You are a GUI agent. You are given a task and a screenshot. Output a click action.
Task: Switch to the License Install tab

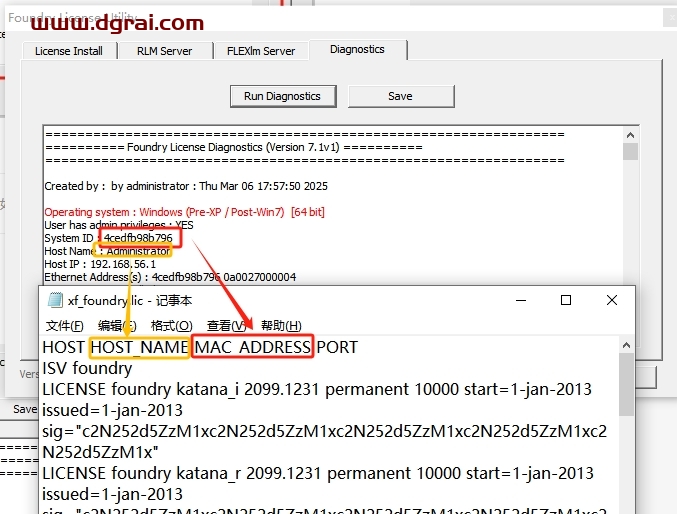(69, 51)
